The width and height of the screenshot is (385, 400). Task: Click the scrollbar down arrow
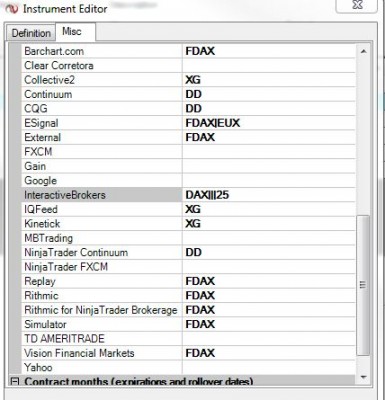click(x=363, y=377)
